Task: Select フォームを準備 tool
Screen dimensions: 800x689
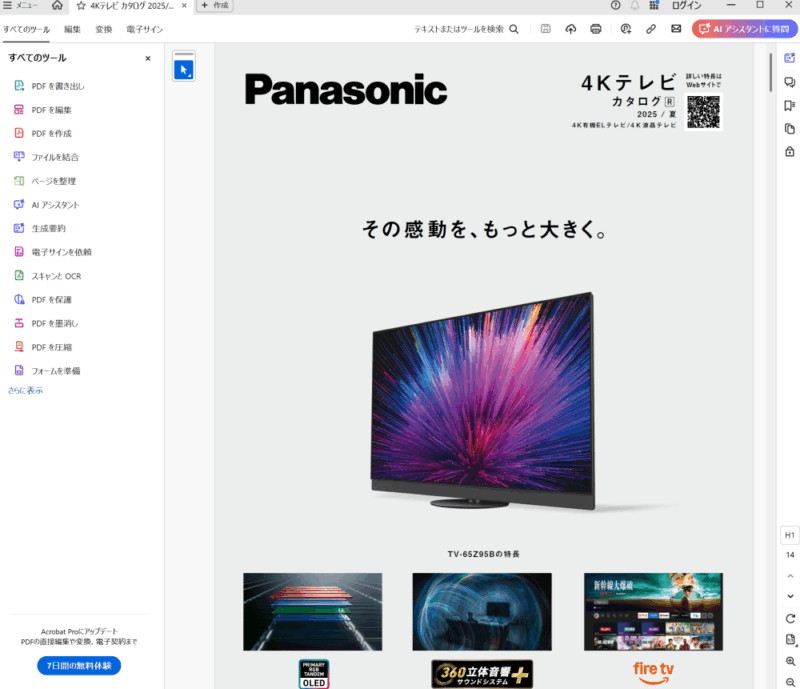Action: point(47,371)
